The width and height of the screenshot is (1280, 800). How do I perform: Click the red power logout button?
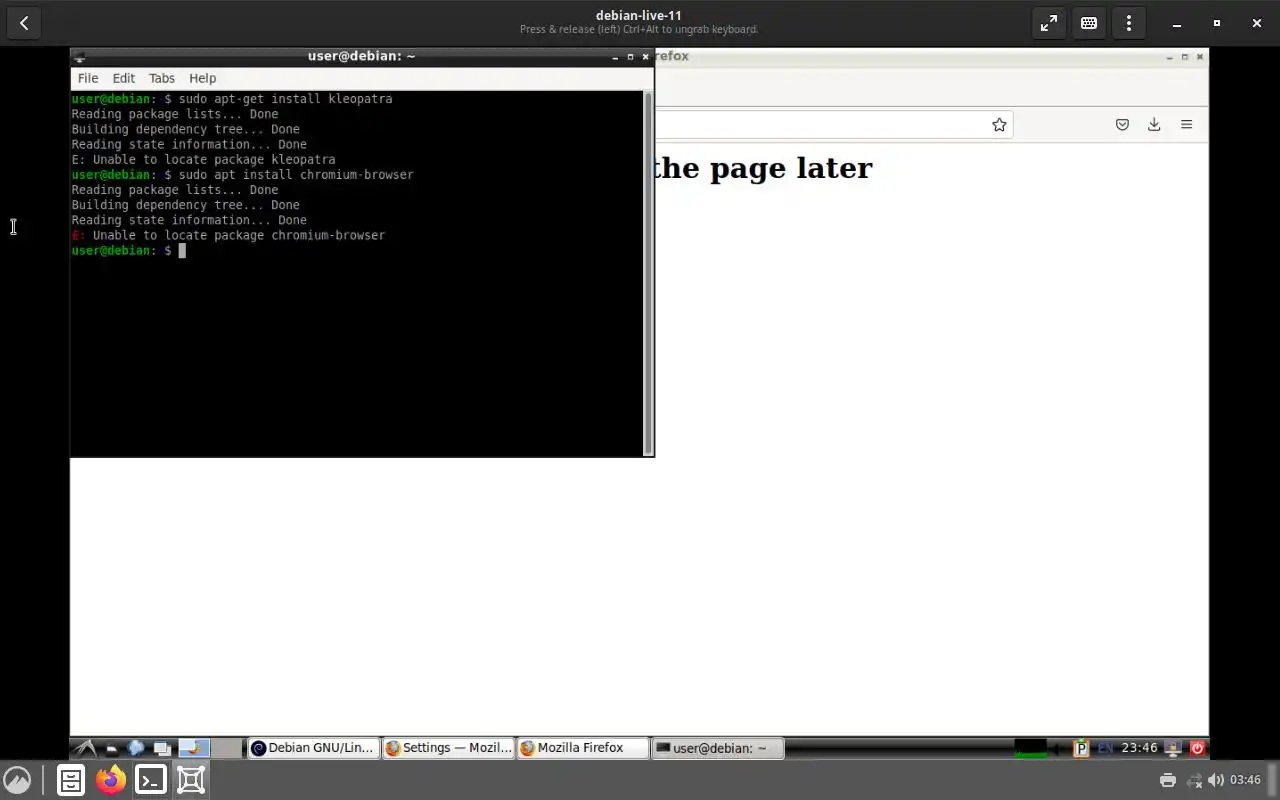(1197, 748)
